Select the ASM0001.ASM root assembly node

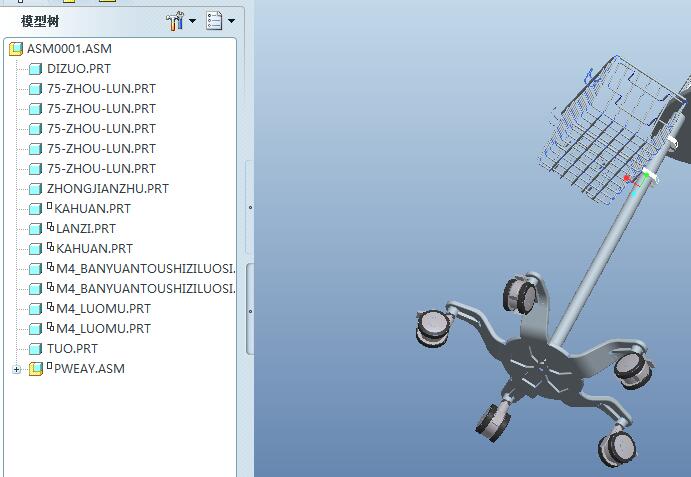pos(69,48)
